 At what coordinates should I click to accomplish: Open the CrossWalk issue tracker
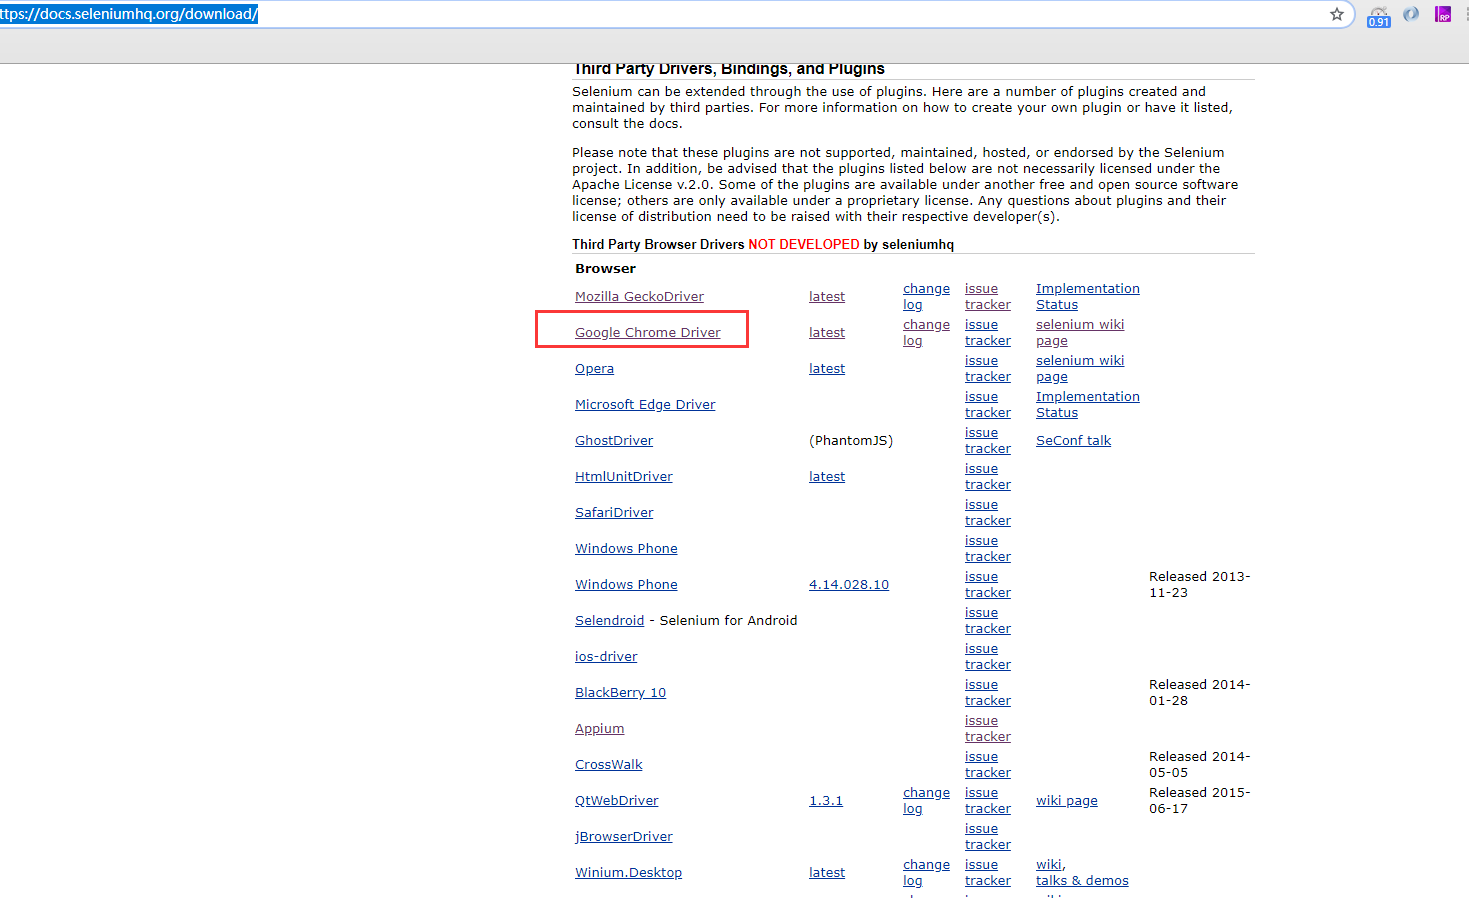click(988, 764)
